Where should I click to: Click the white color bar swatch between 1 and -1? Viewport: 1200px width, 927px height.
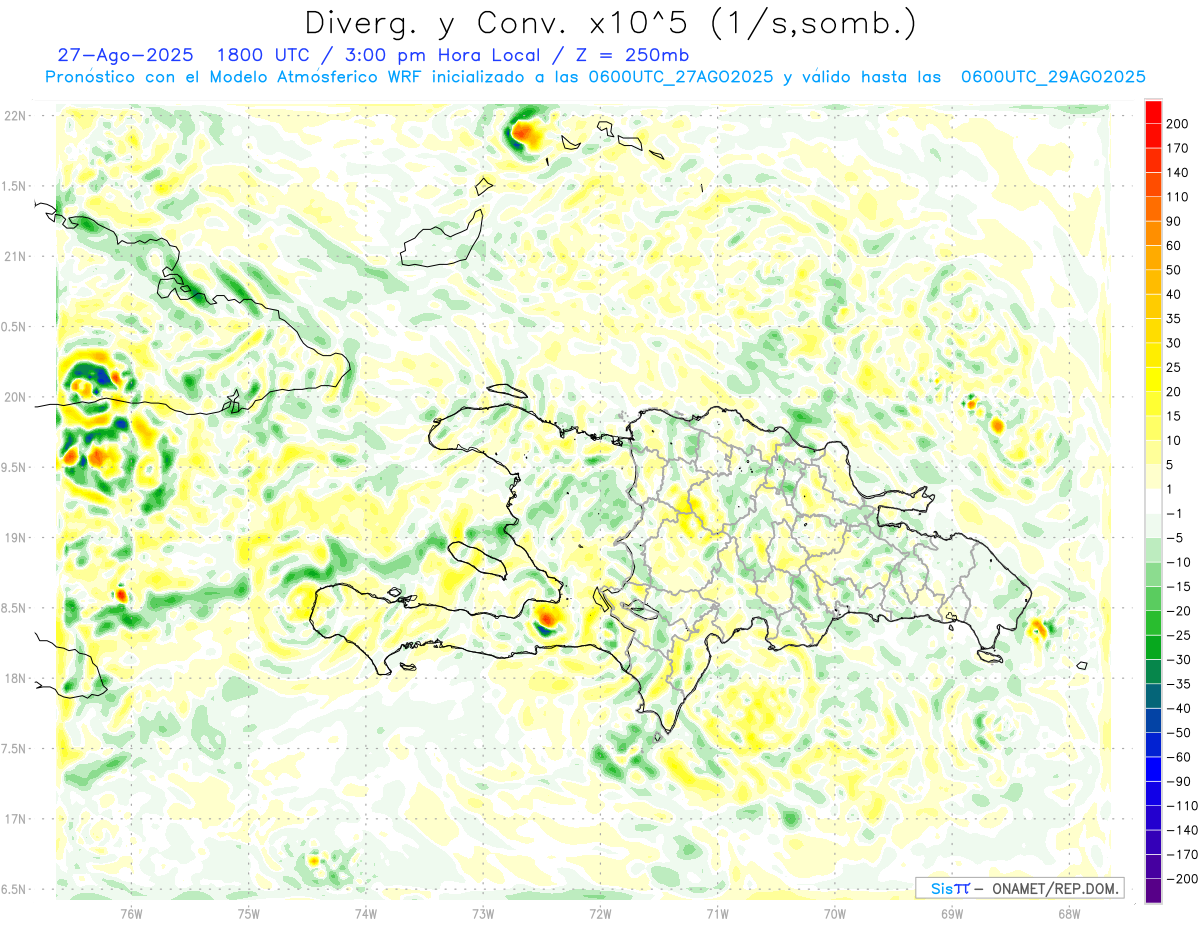pos(1153,501)
